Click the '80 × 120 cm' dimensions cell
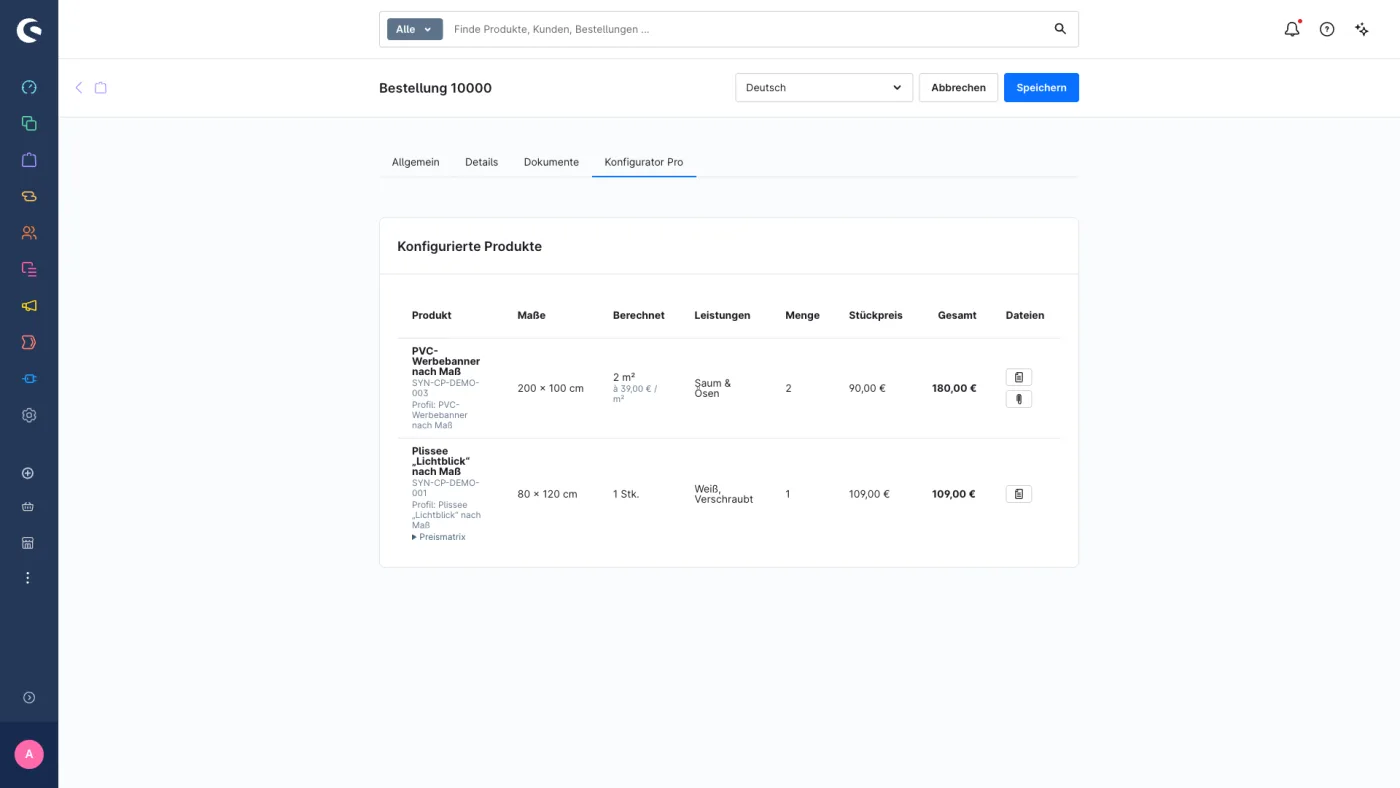 547,494
